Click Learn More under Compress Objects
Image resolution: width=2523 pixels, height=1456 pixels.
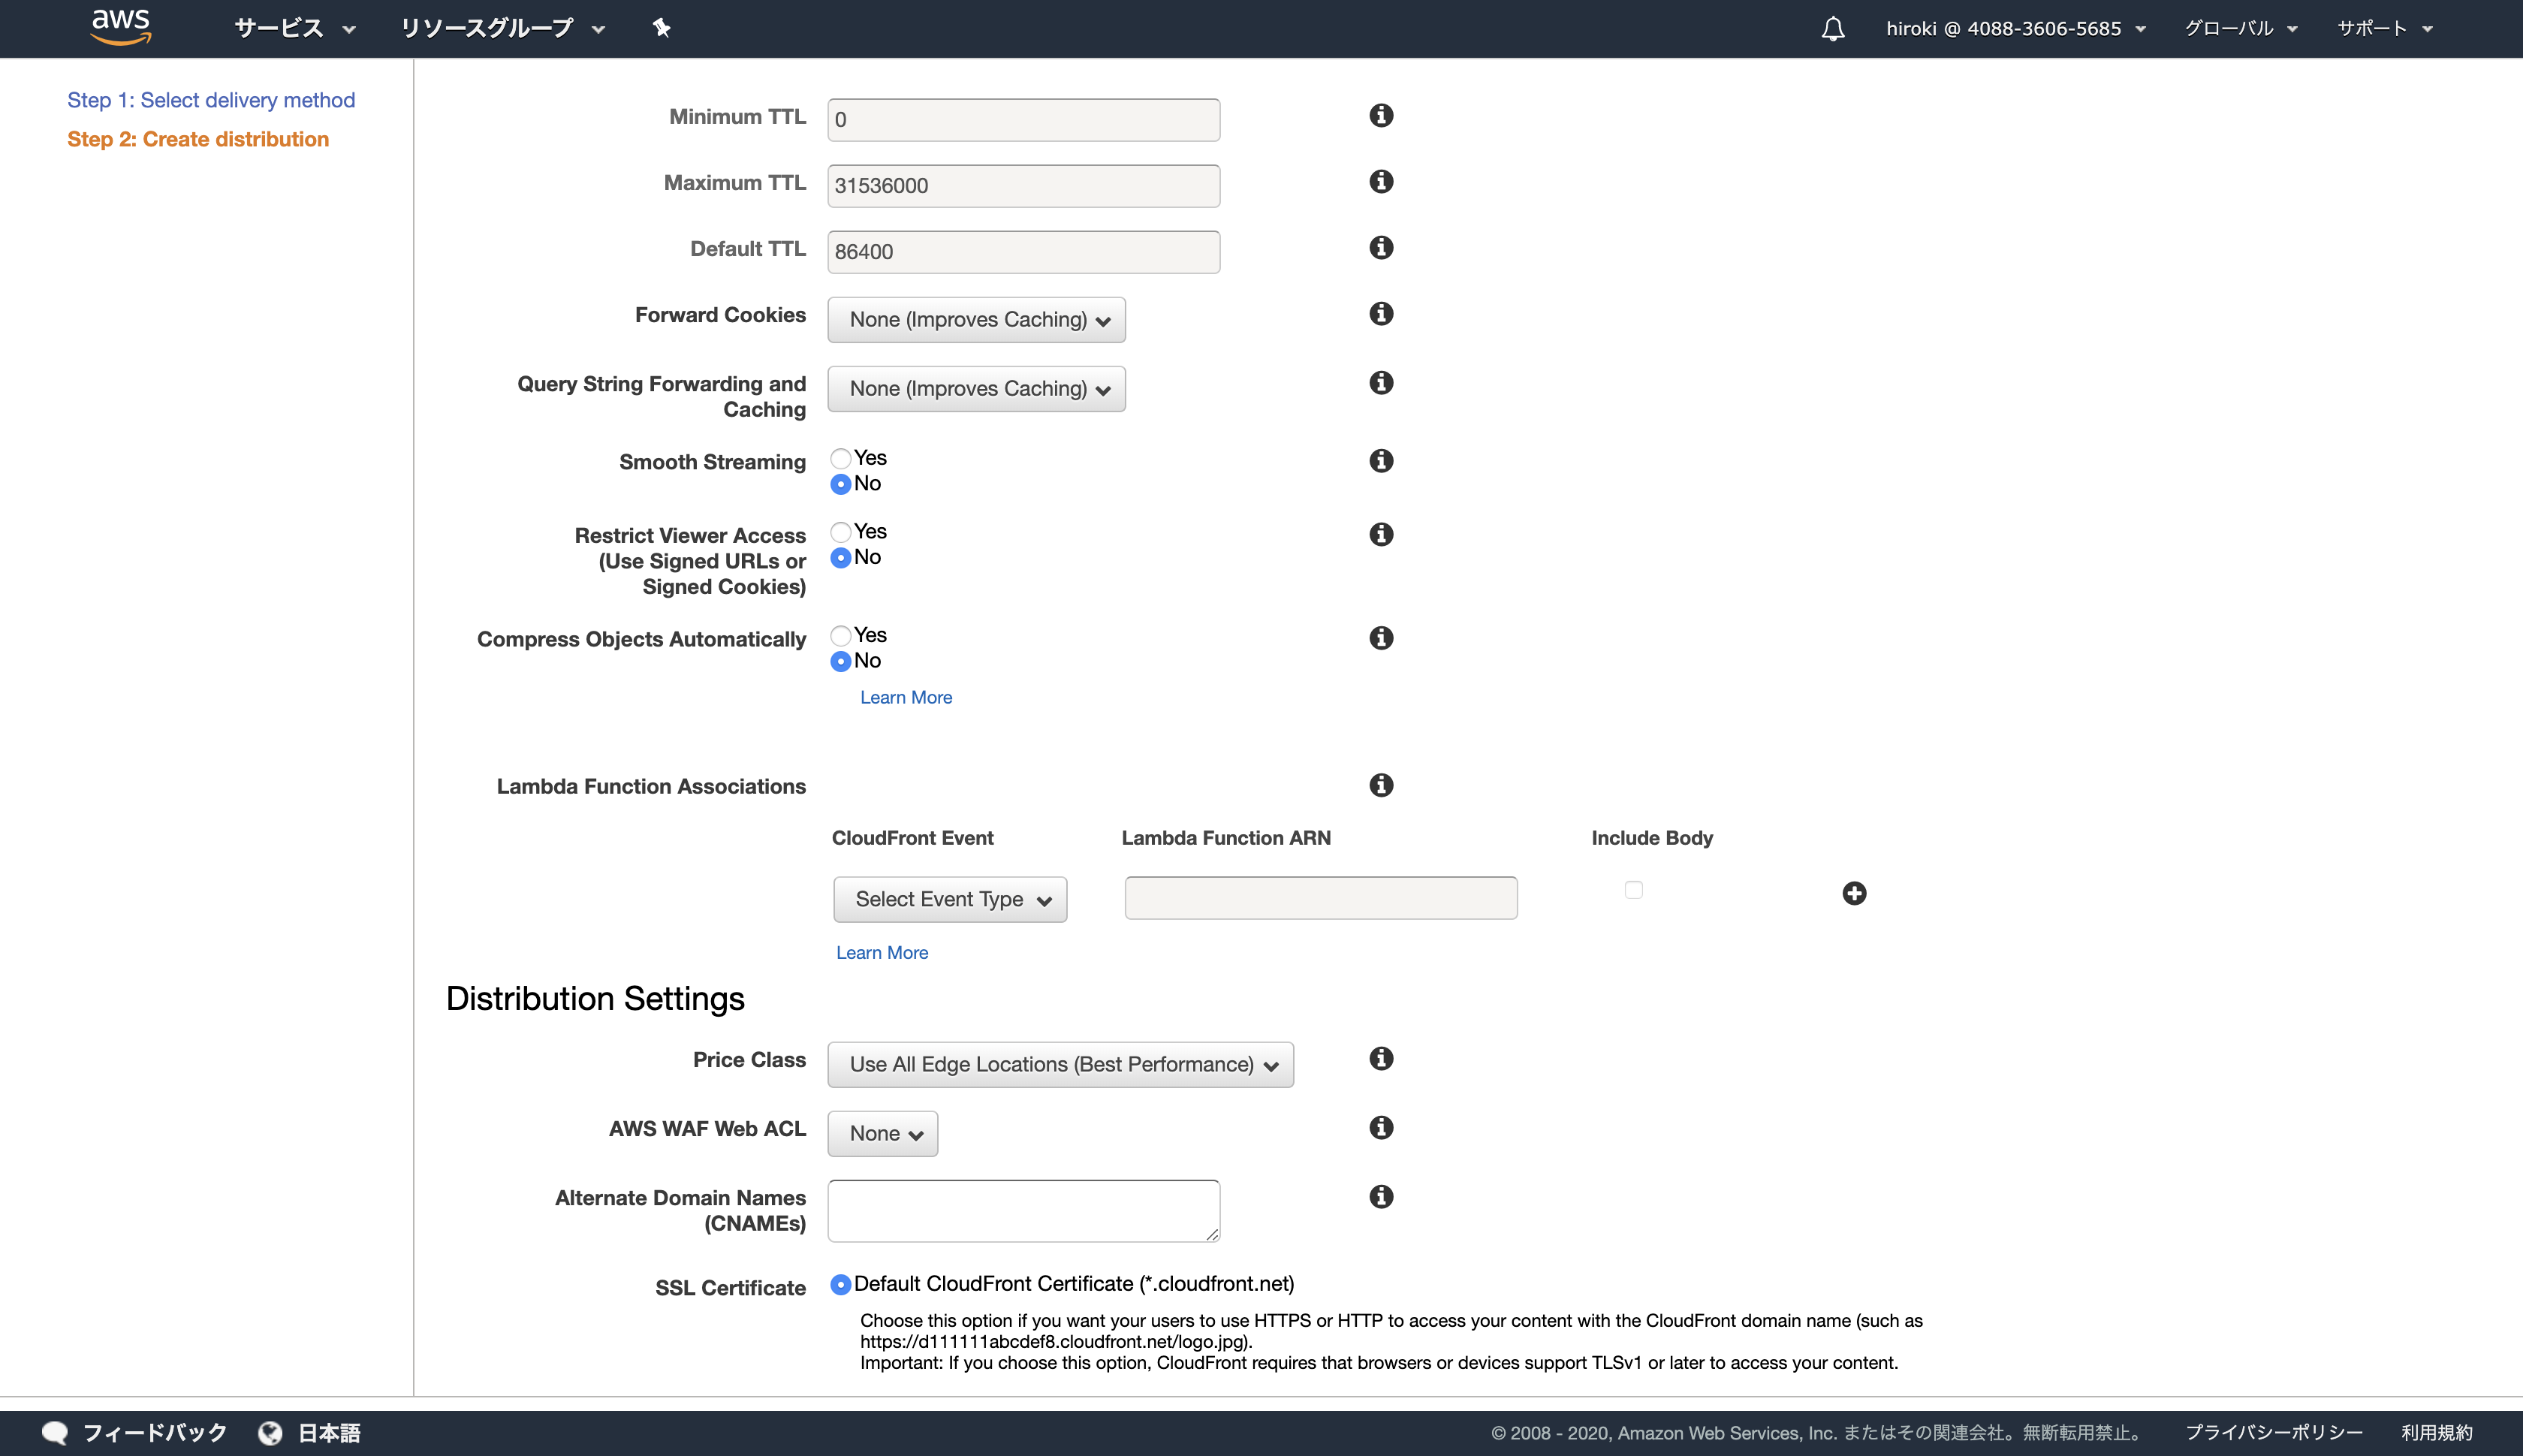[x=905, y=697]
